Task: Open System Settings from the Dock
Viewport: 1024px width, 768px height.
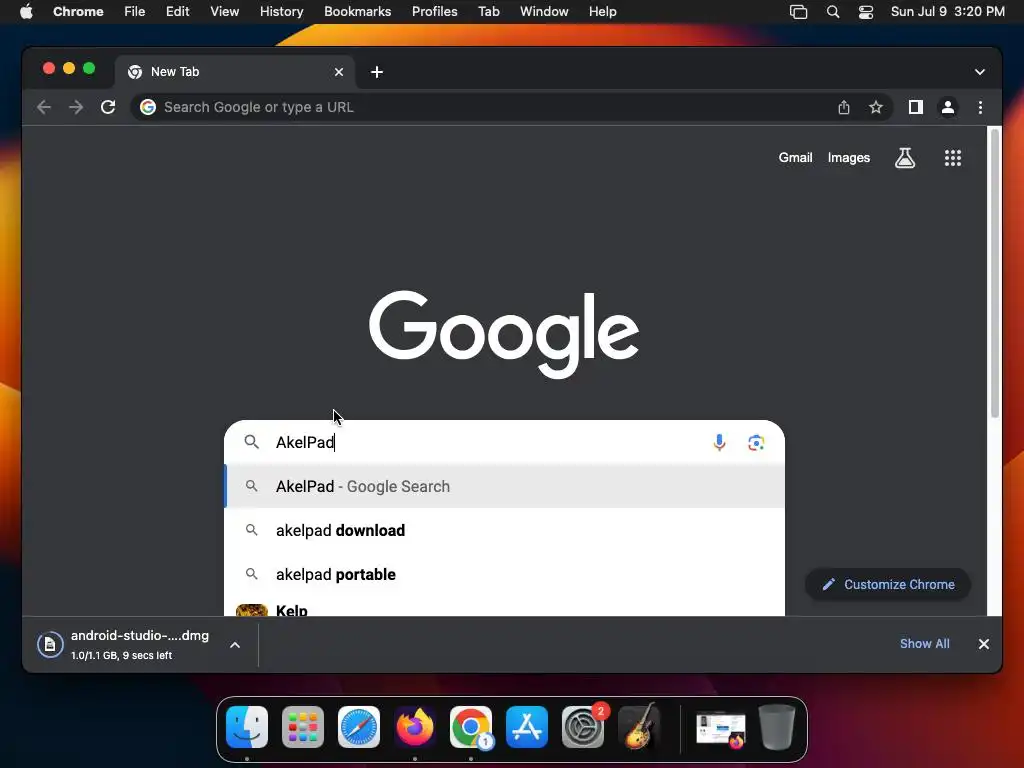Action: pos(583,727)
